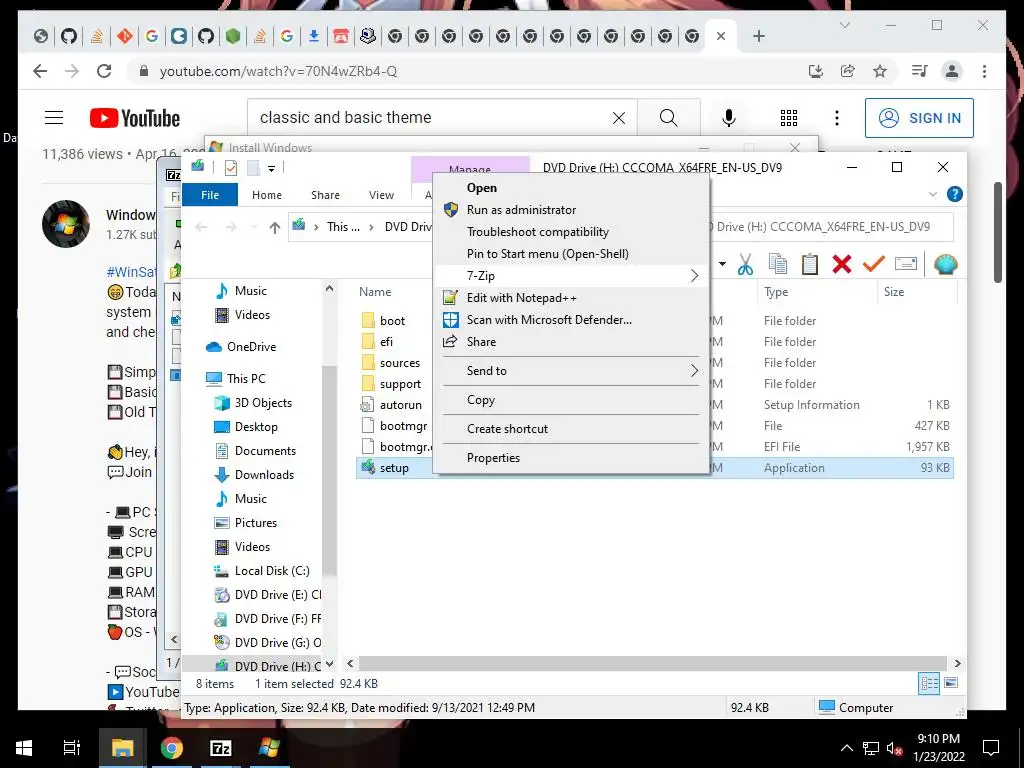Click the Chrome install app icon in address bar
This screenshot has width=1024, height=768.
[816, 71]
